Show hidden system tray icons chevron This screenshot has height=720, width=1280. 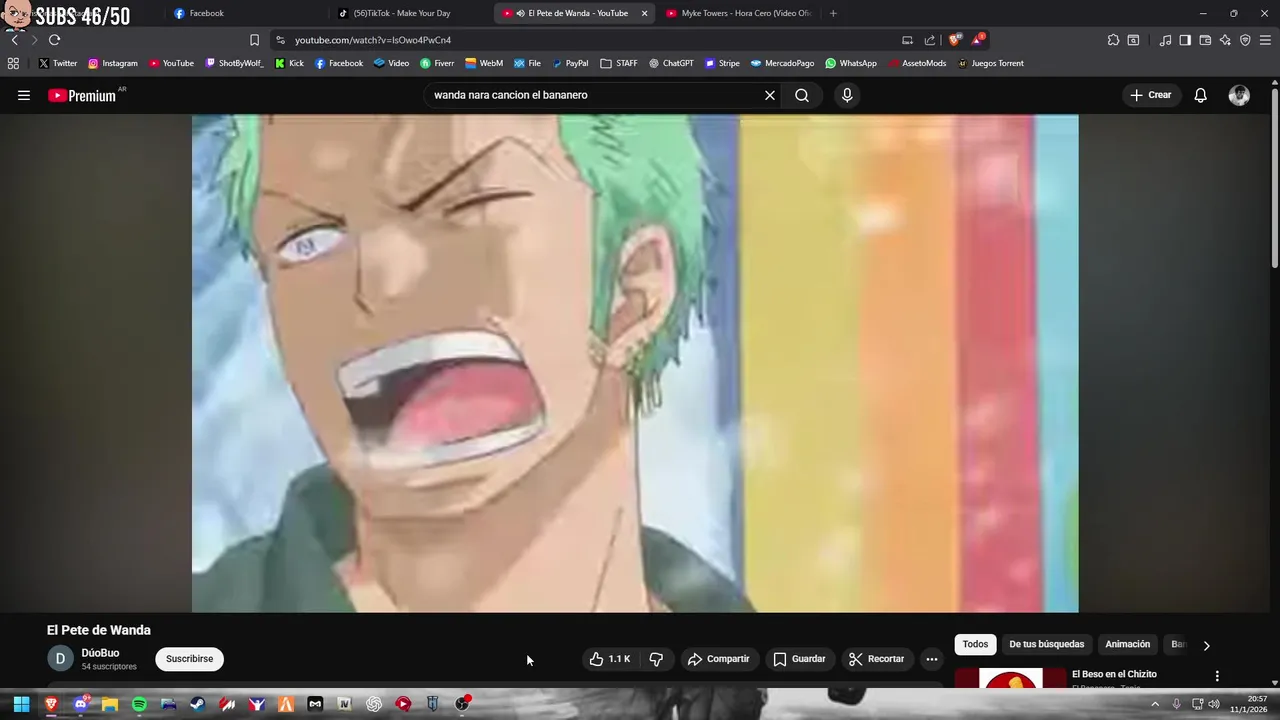tap(1155, 704)
